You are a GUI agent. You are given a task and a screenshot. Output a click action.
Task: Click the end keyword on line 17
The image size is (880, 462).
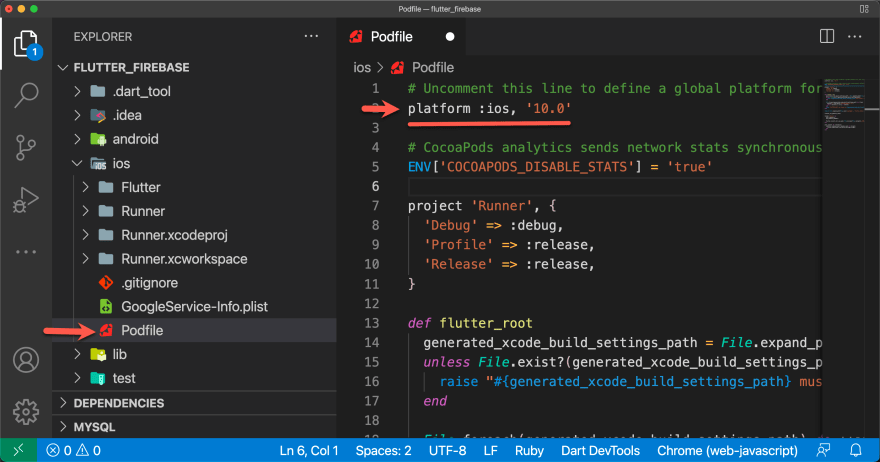coord(436,401)
